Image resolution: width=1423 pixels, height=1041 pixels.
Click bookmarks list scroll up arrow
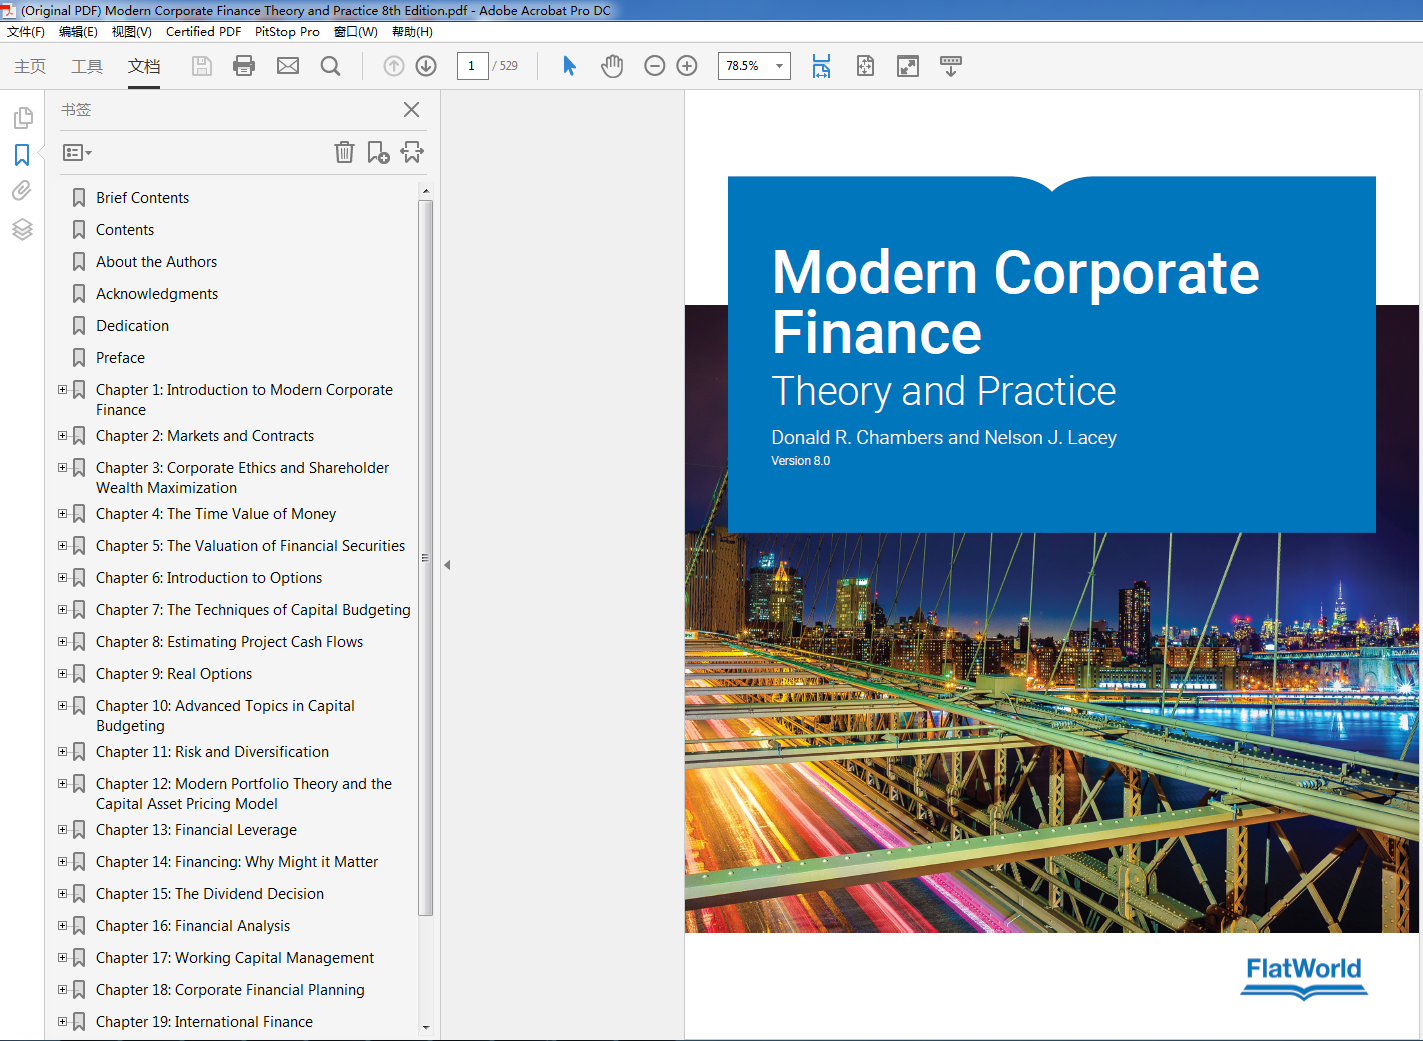[x=426, y=190]
